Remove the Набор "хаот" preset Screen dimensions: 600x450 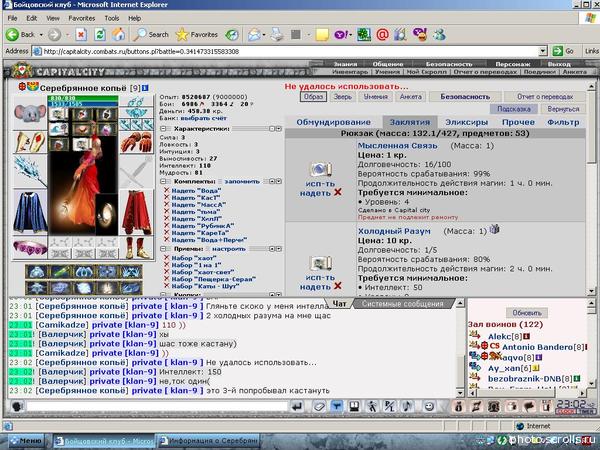pyautogui.click(x=166, y=257)
